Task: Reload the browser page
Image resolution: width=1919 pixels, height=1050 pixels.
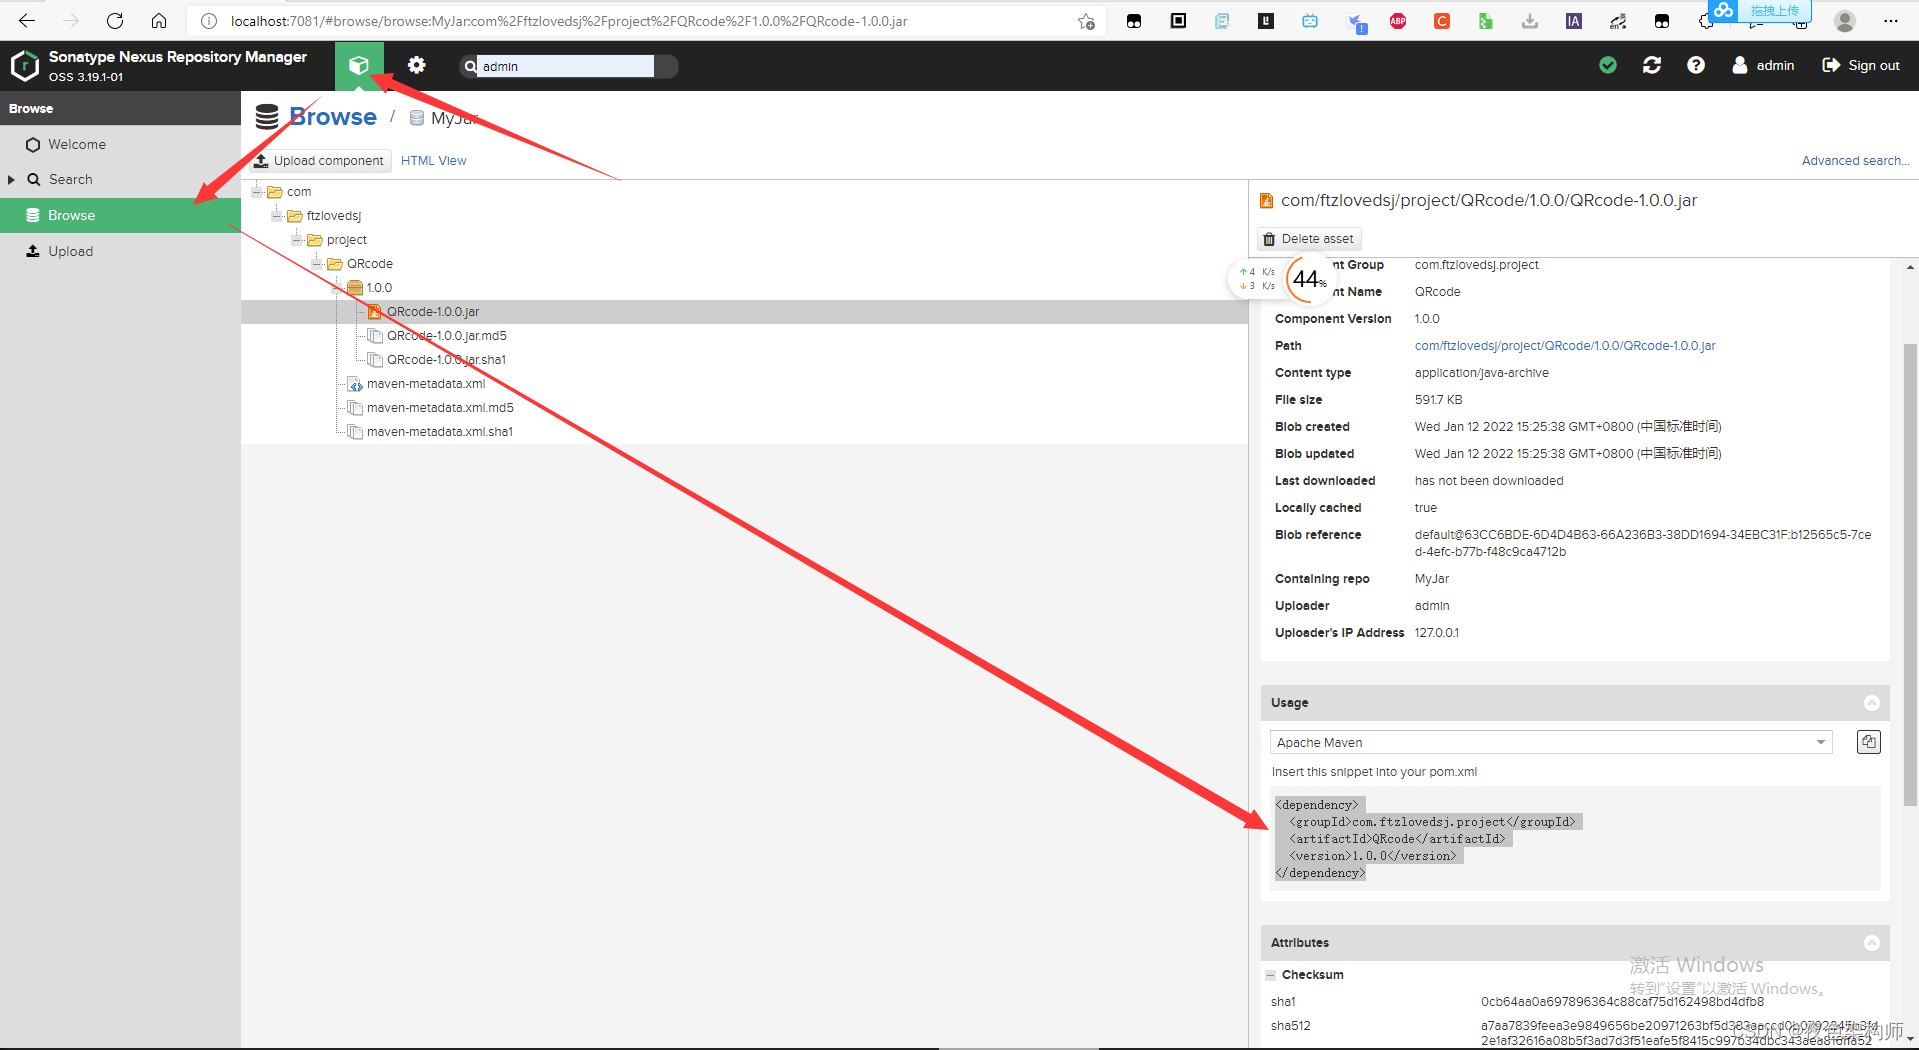Action: pos(115,20)
